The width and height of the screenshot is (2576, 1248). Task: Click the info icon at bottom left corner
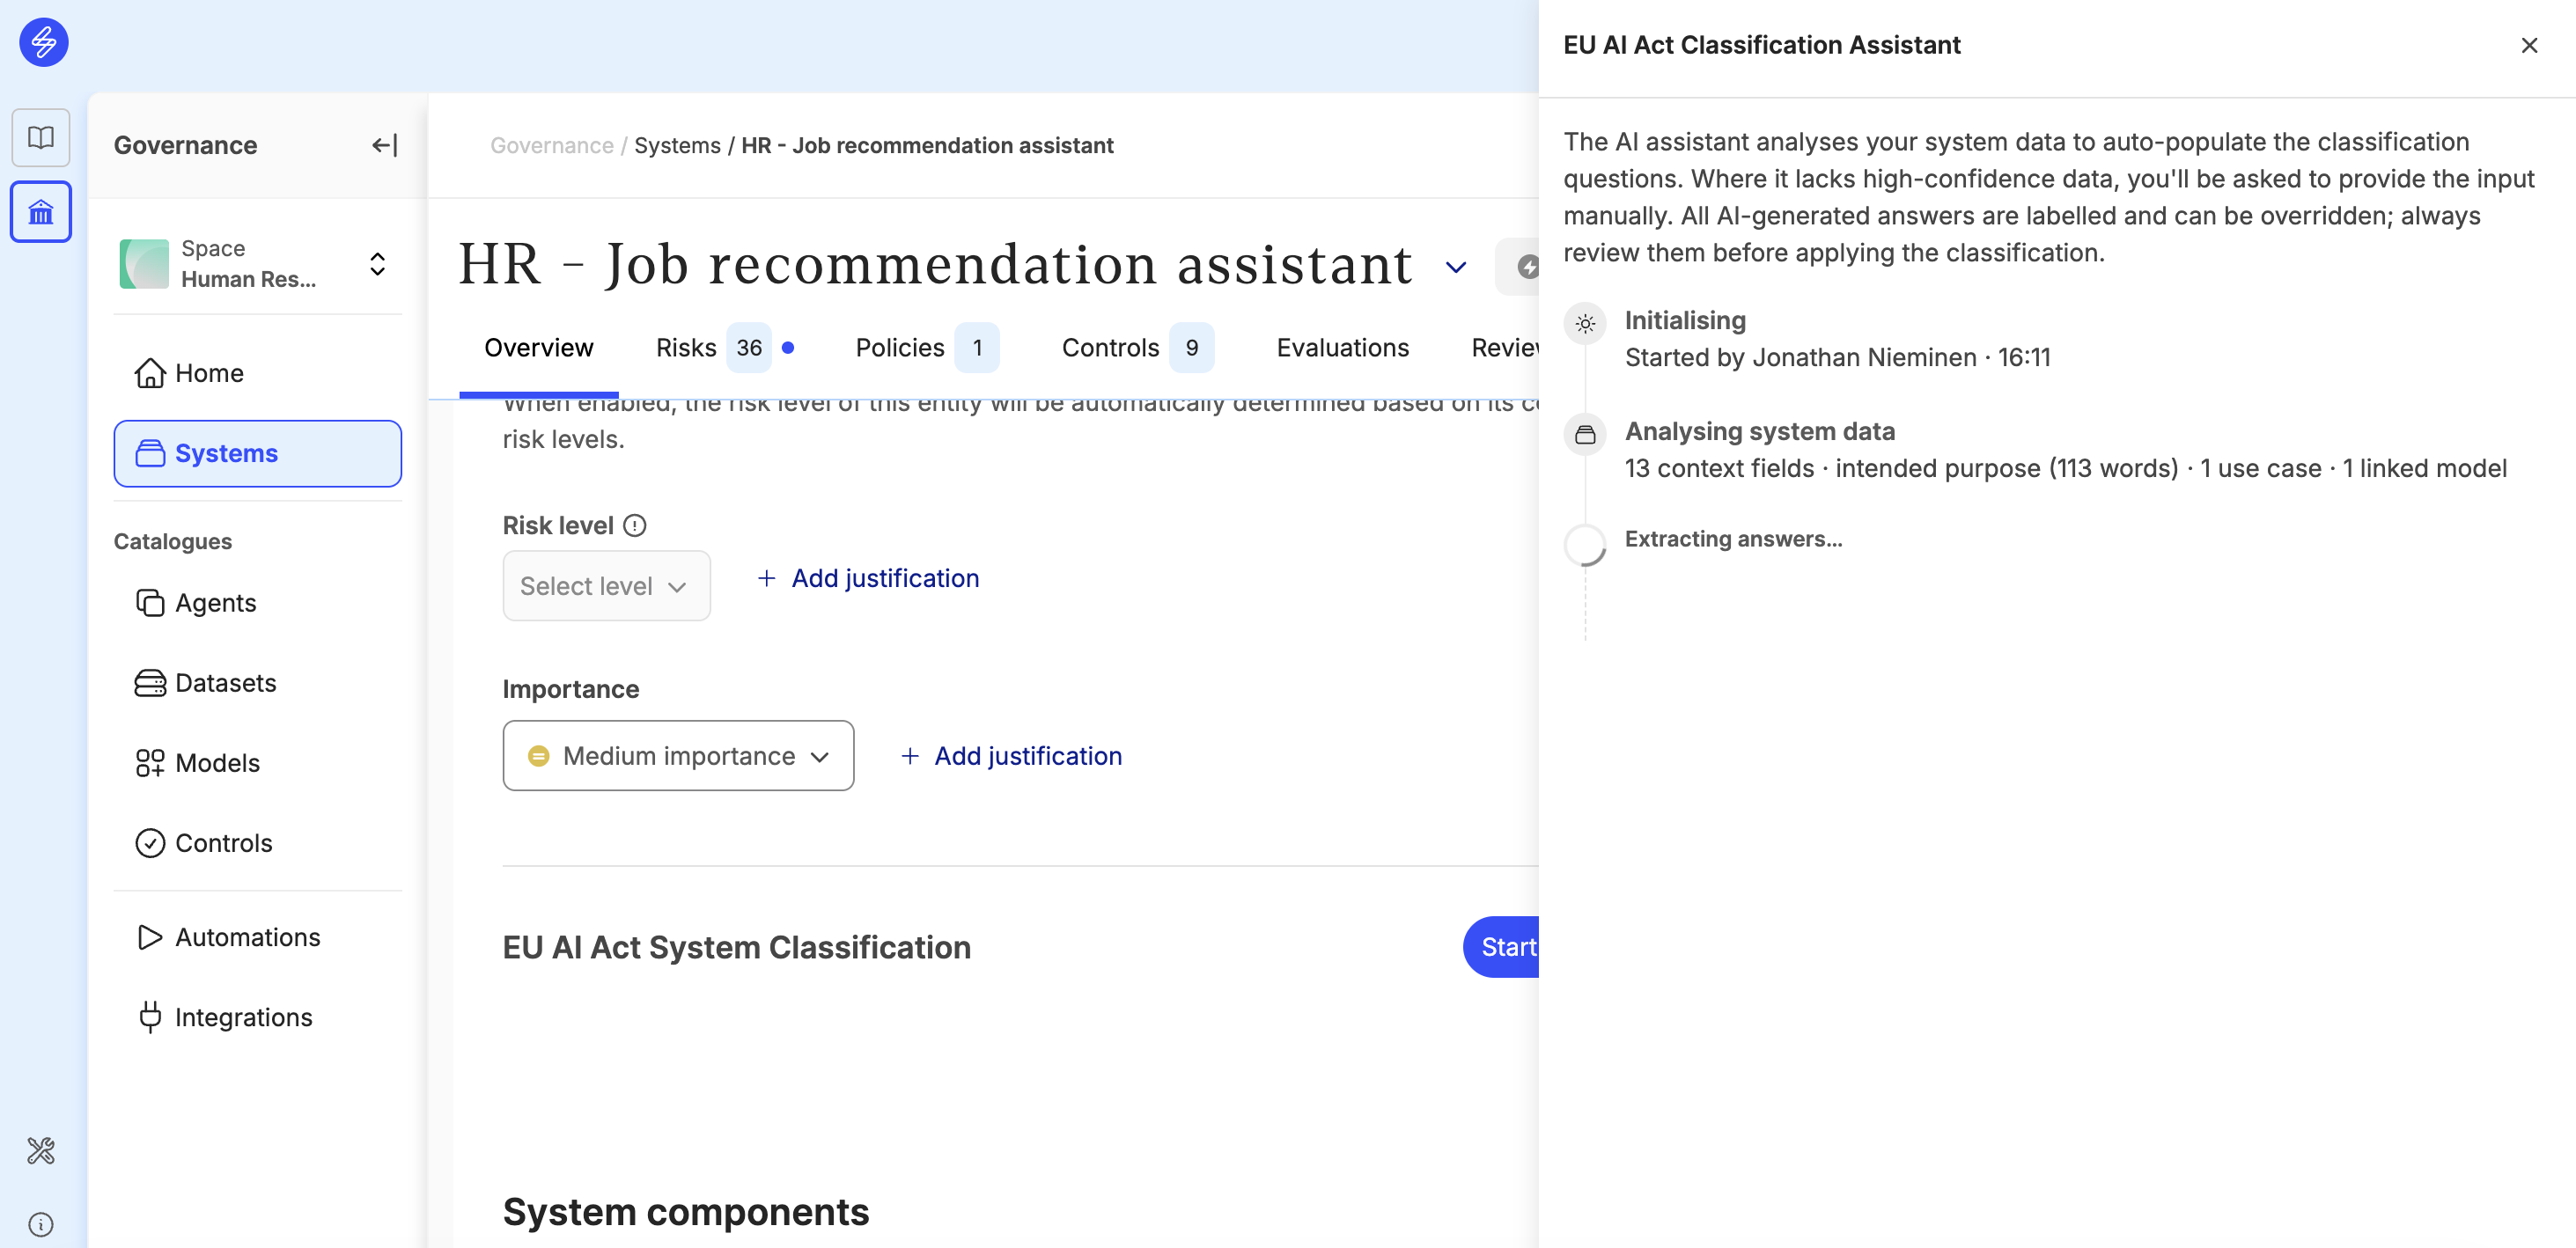point(41,1224)
